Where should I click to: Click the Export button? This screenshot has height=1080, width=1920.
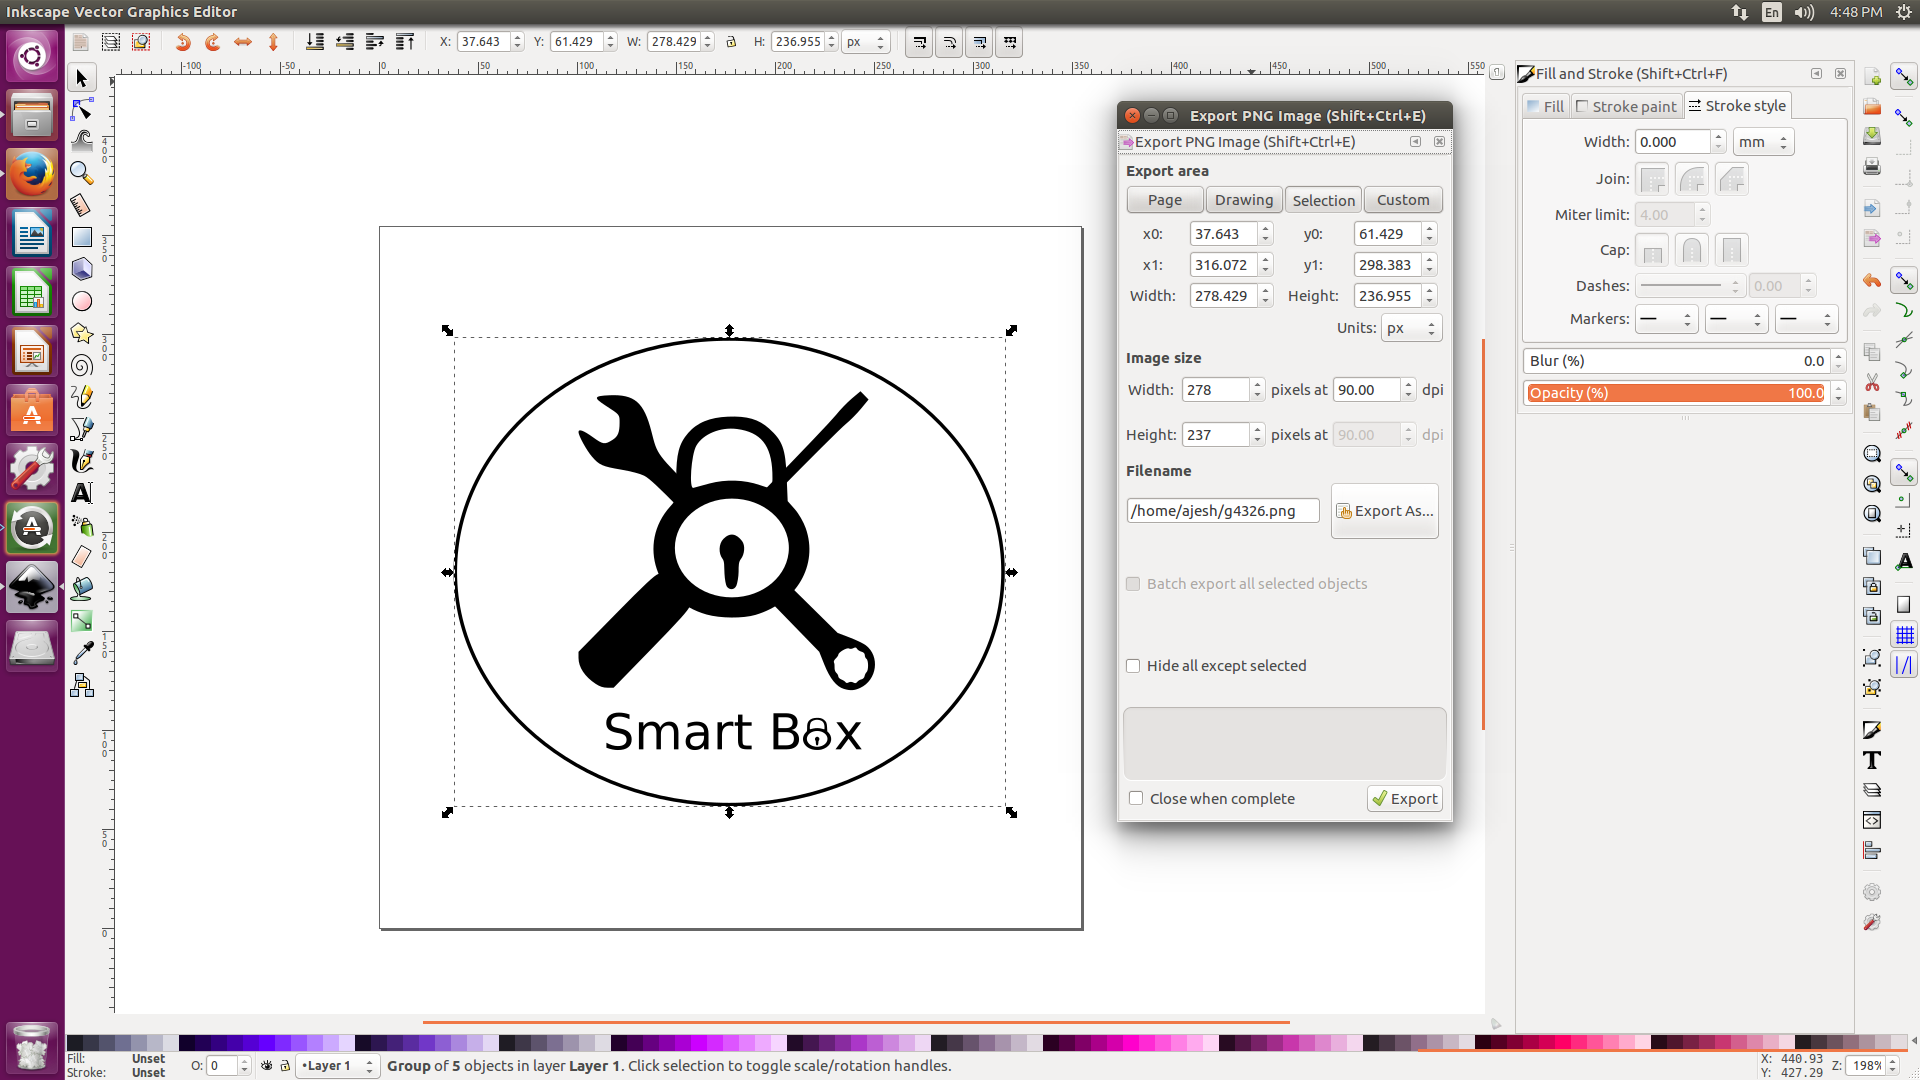1404,798
